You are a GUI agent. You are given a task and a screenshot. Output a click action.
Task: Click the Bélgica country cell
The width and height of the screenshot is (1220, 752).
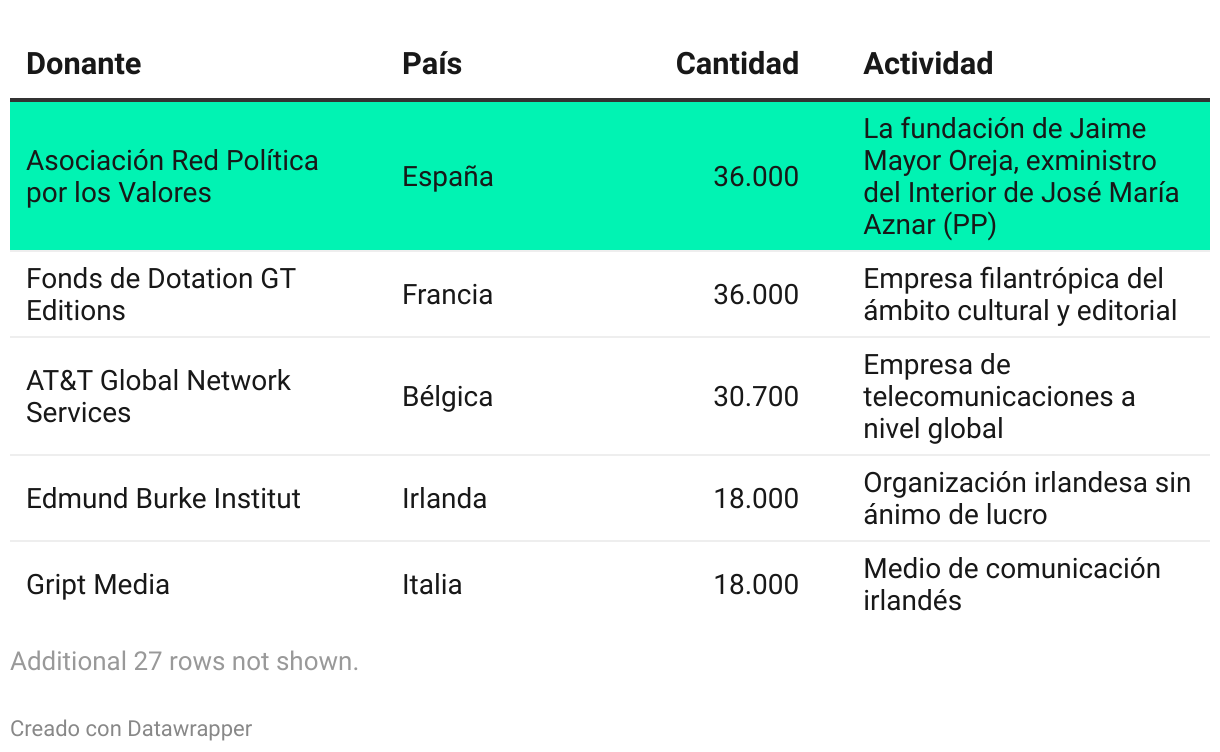point(447,397)
